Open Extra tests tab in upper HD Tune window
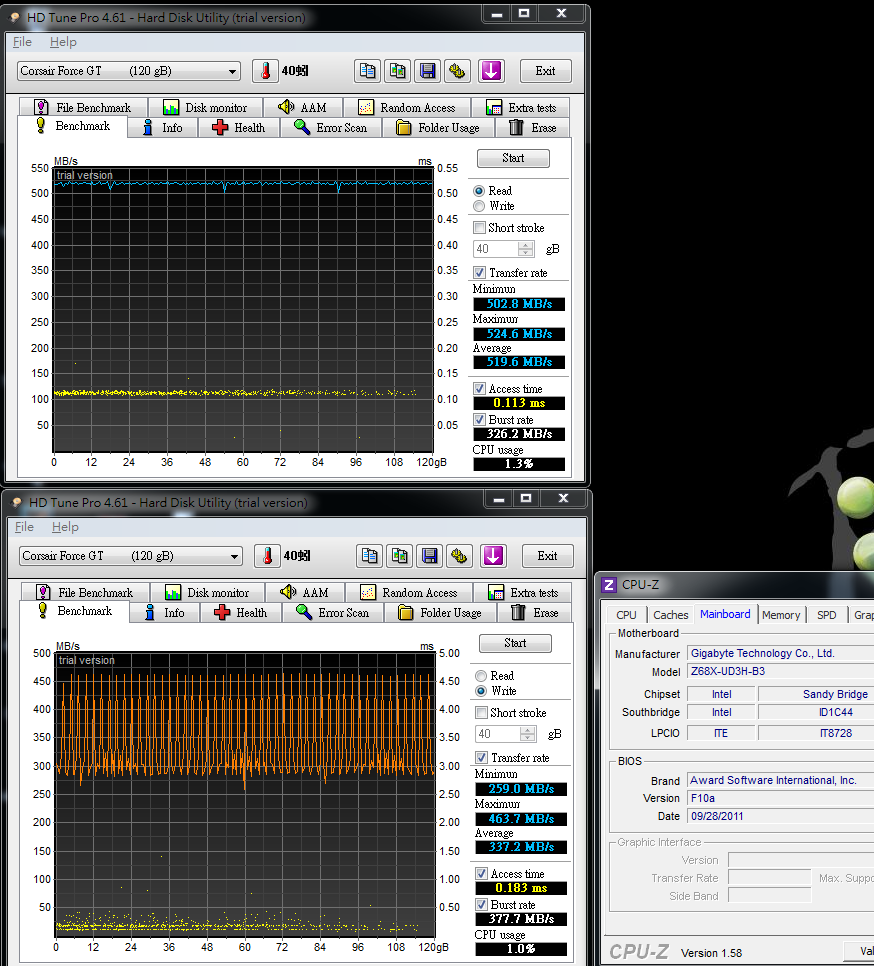 point(520,107)
